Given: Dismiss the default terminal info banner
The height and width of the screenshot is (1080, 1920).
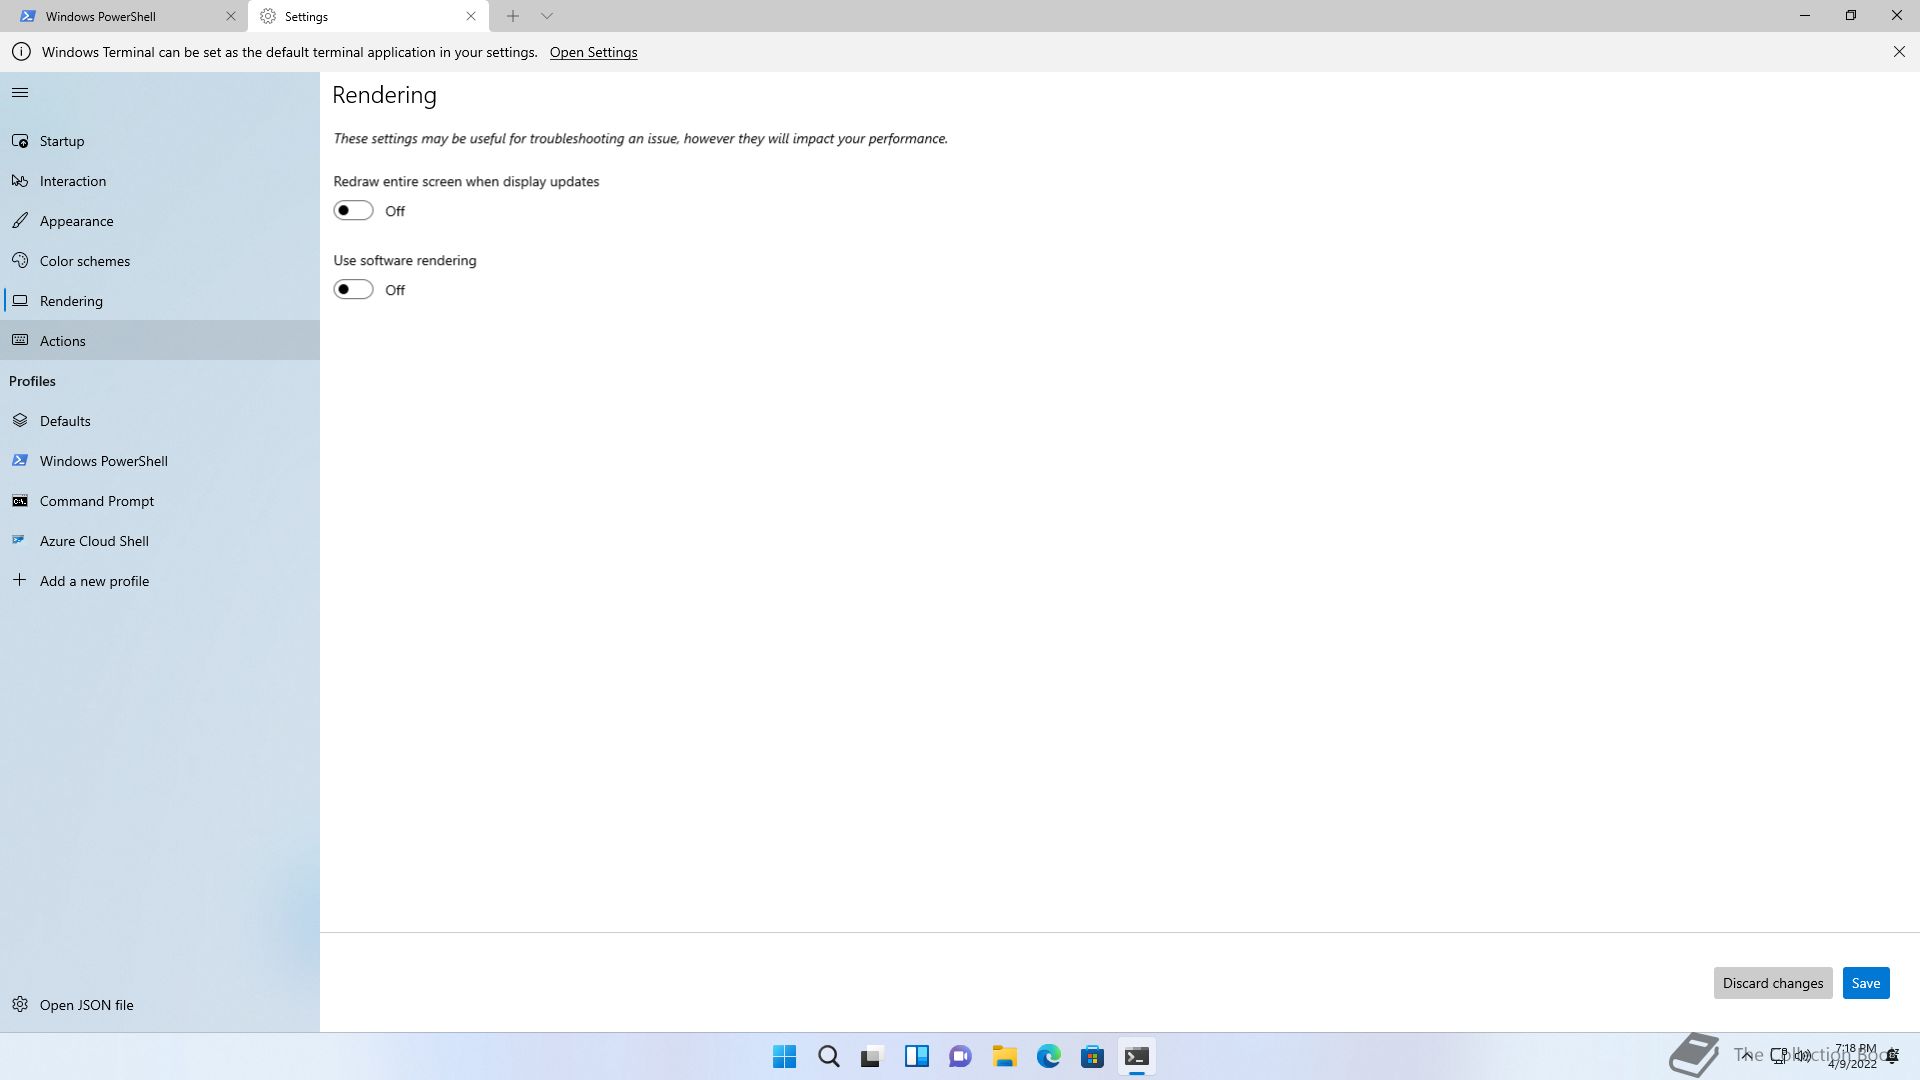Looking at the screenshot, I should pos(1899,52).
